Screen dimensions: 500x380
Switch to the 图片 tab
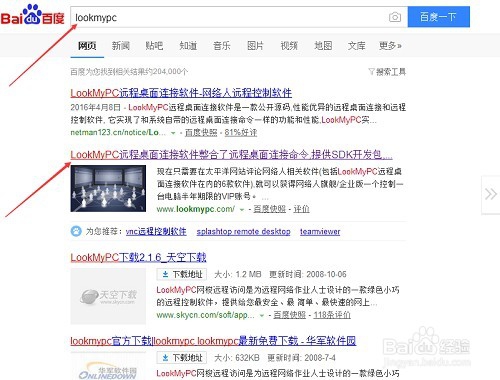[x=255, y=46]
